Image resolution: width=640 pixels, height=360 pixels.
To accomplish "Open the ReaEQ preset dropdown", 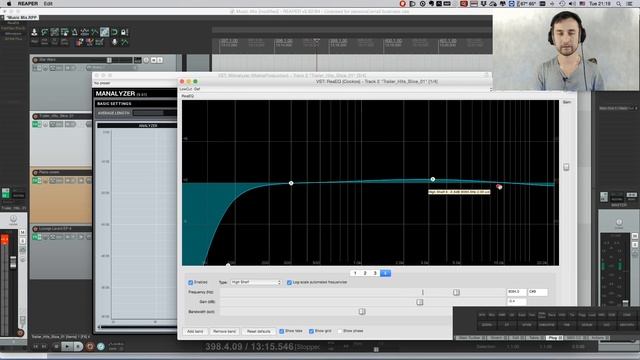I will click(335, 89).
